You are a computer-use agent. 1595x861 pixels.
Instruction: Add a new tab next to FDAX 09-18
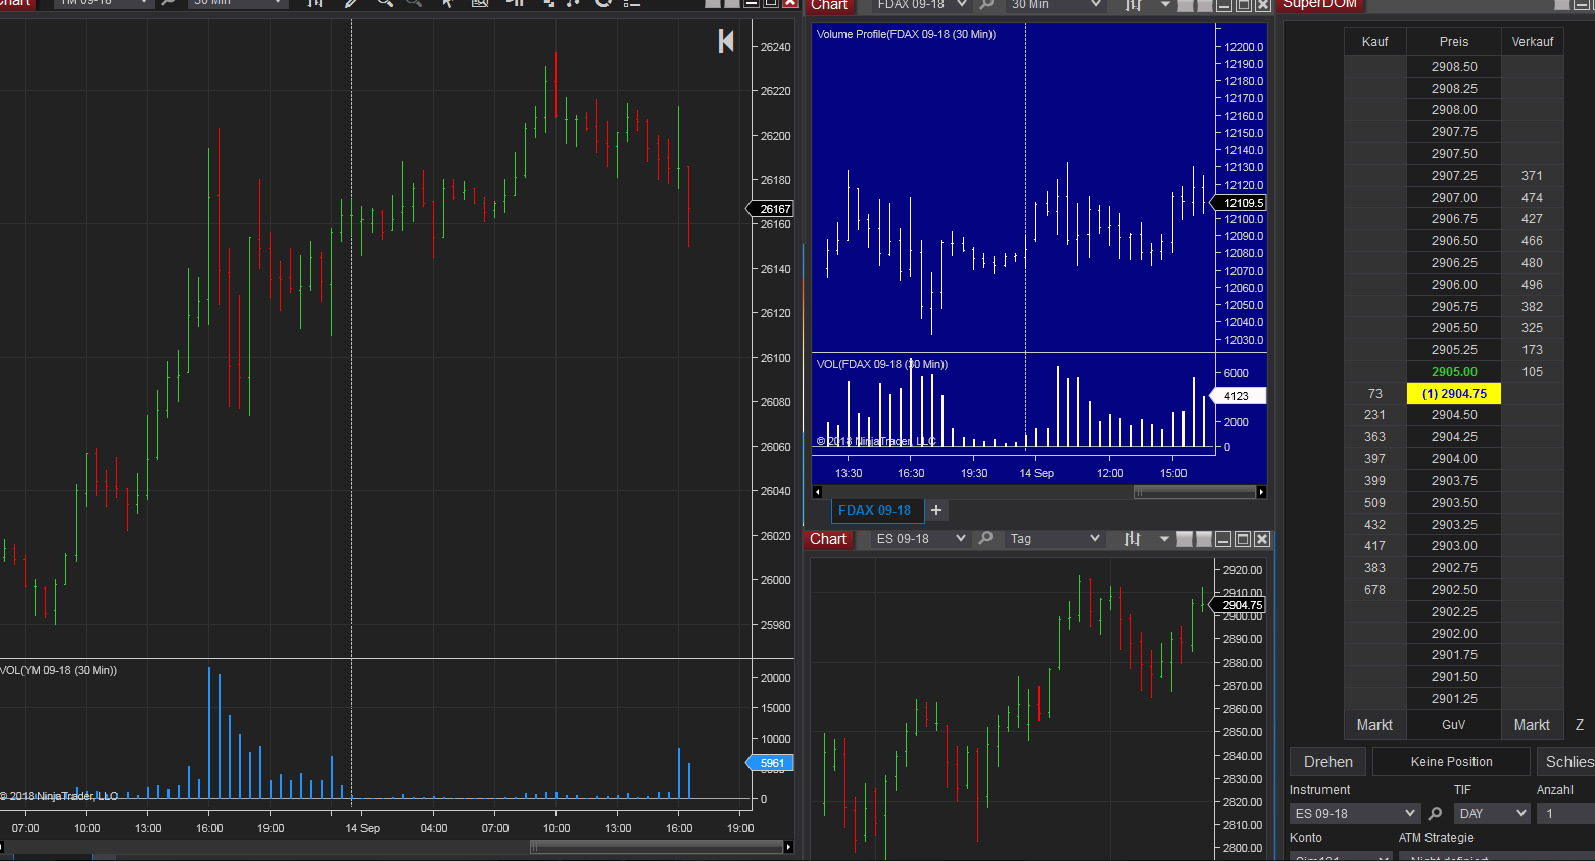click(x=936, y=510)
